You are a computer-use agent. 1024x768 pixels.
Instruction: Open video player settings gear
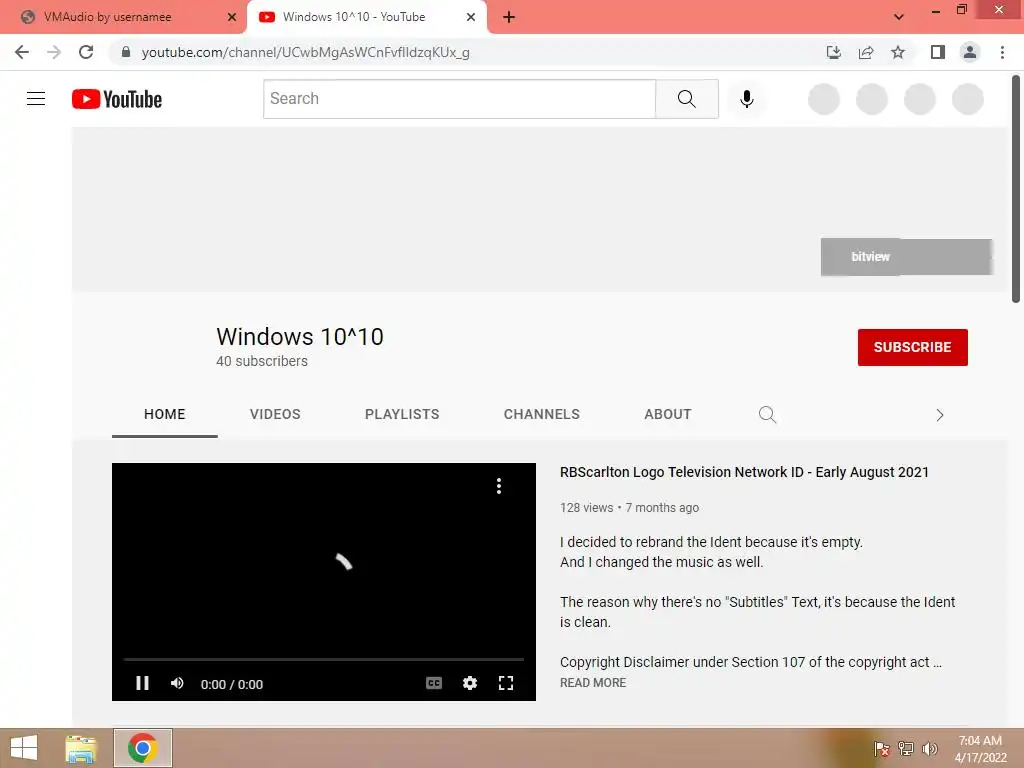pos(470,683)
